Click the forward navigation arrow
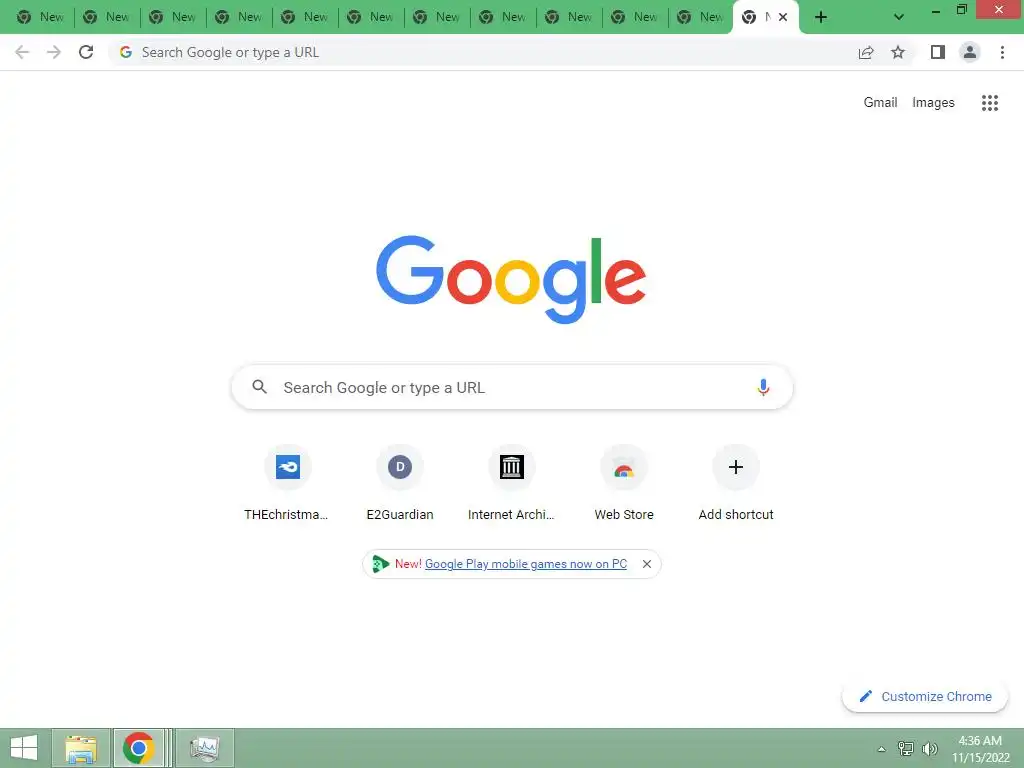The height and width of the screenshot is (768, 1024). coord(54,52)
